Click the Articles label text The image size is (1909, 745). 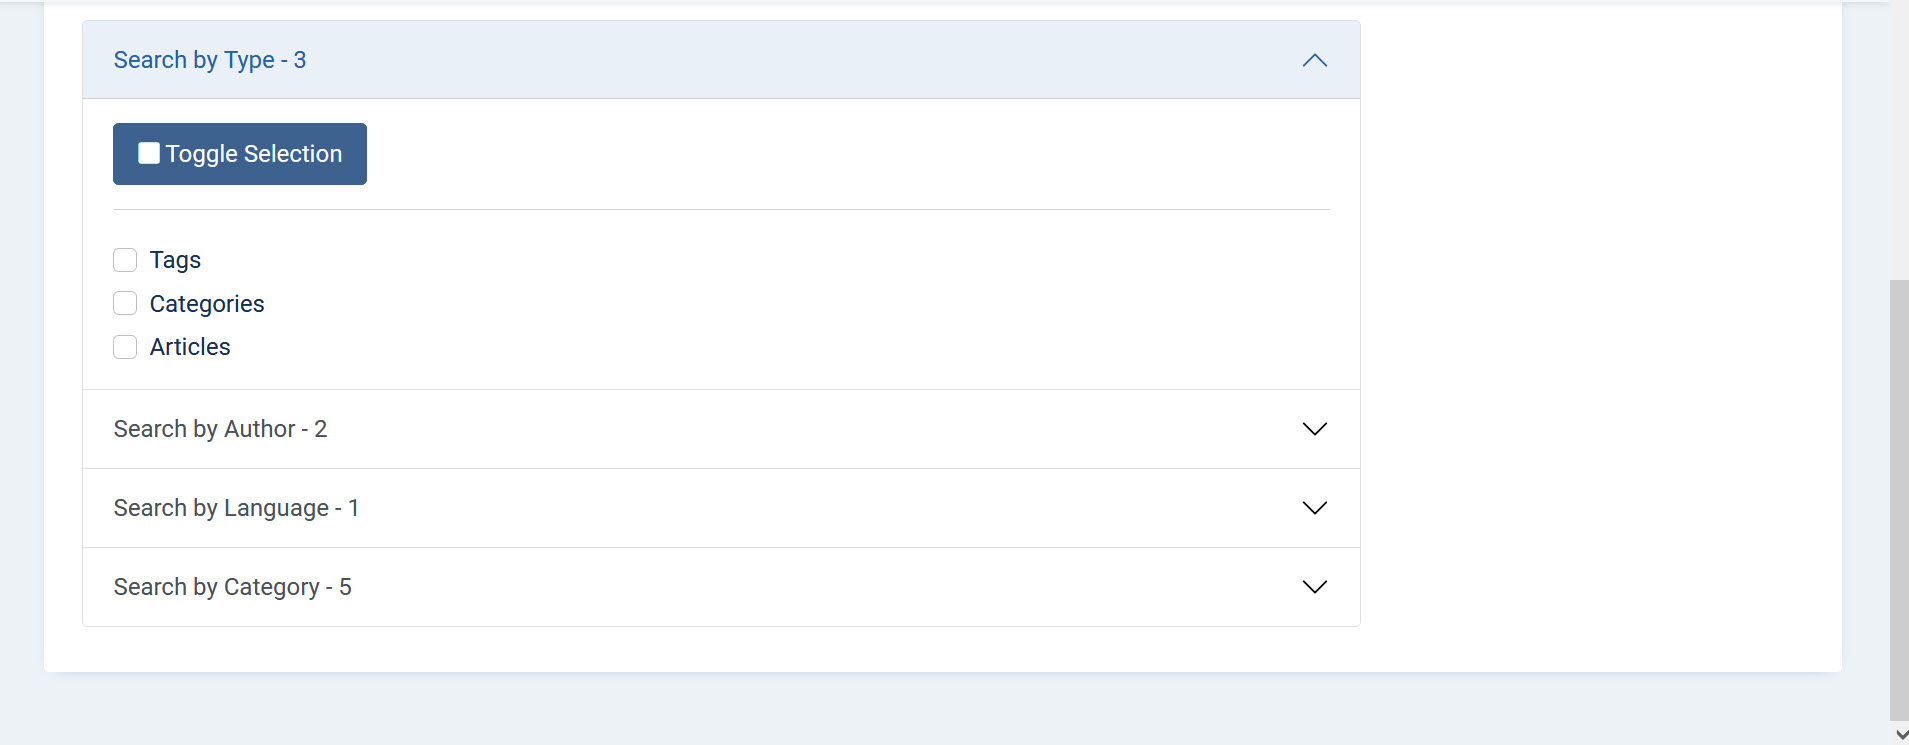point(190,347)
